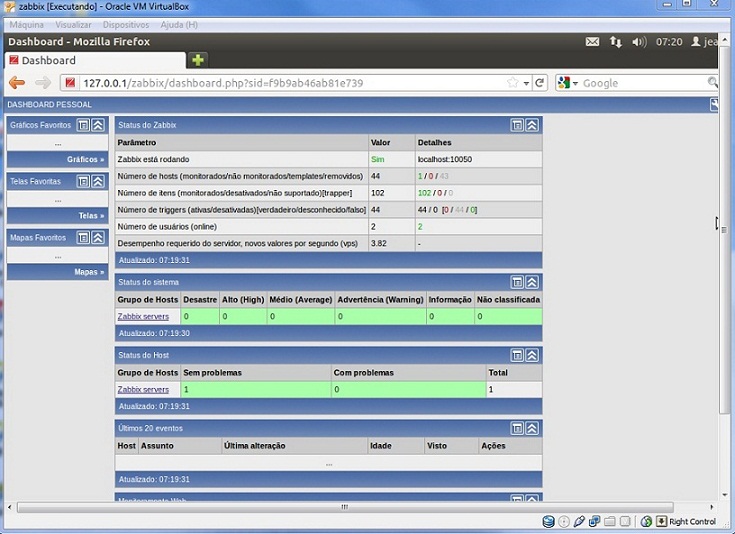Viewport: 735px width, 534px height.
Task: Click the Com problemas column header
Action: pyautogui.click(x=409, y=373)
